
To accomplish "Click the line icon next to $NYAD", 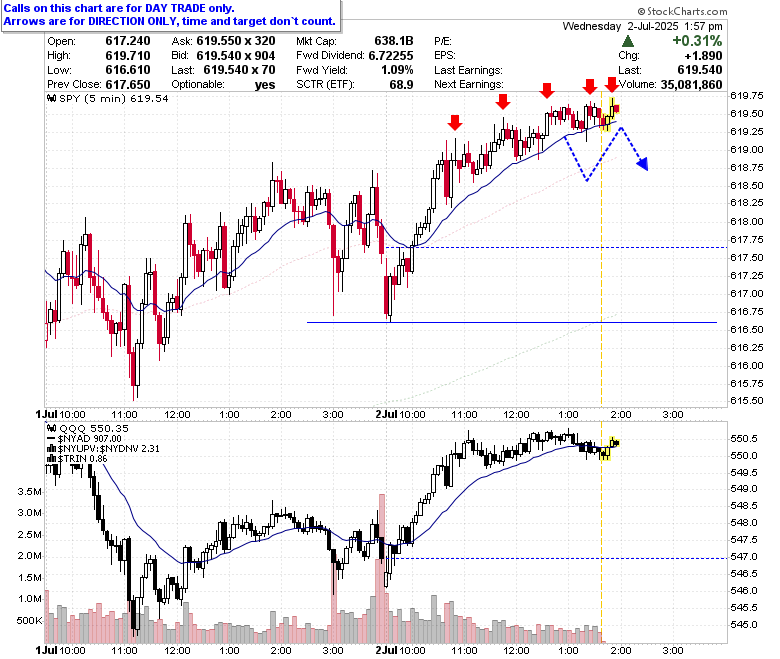I will coord(51,439).
